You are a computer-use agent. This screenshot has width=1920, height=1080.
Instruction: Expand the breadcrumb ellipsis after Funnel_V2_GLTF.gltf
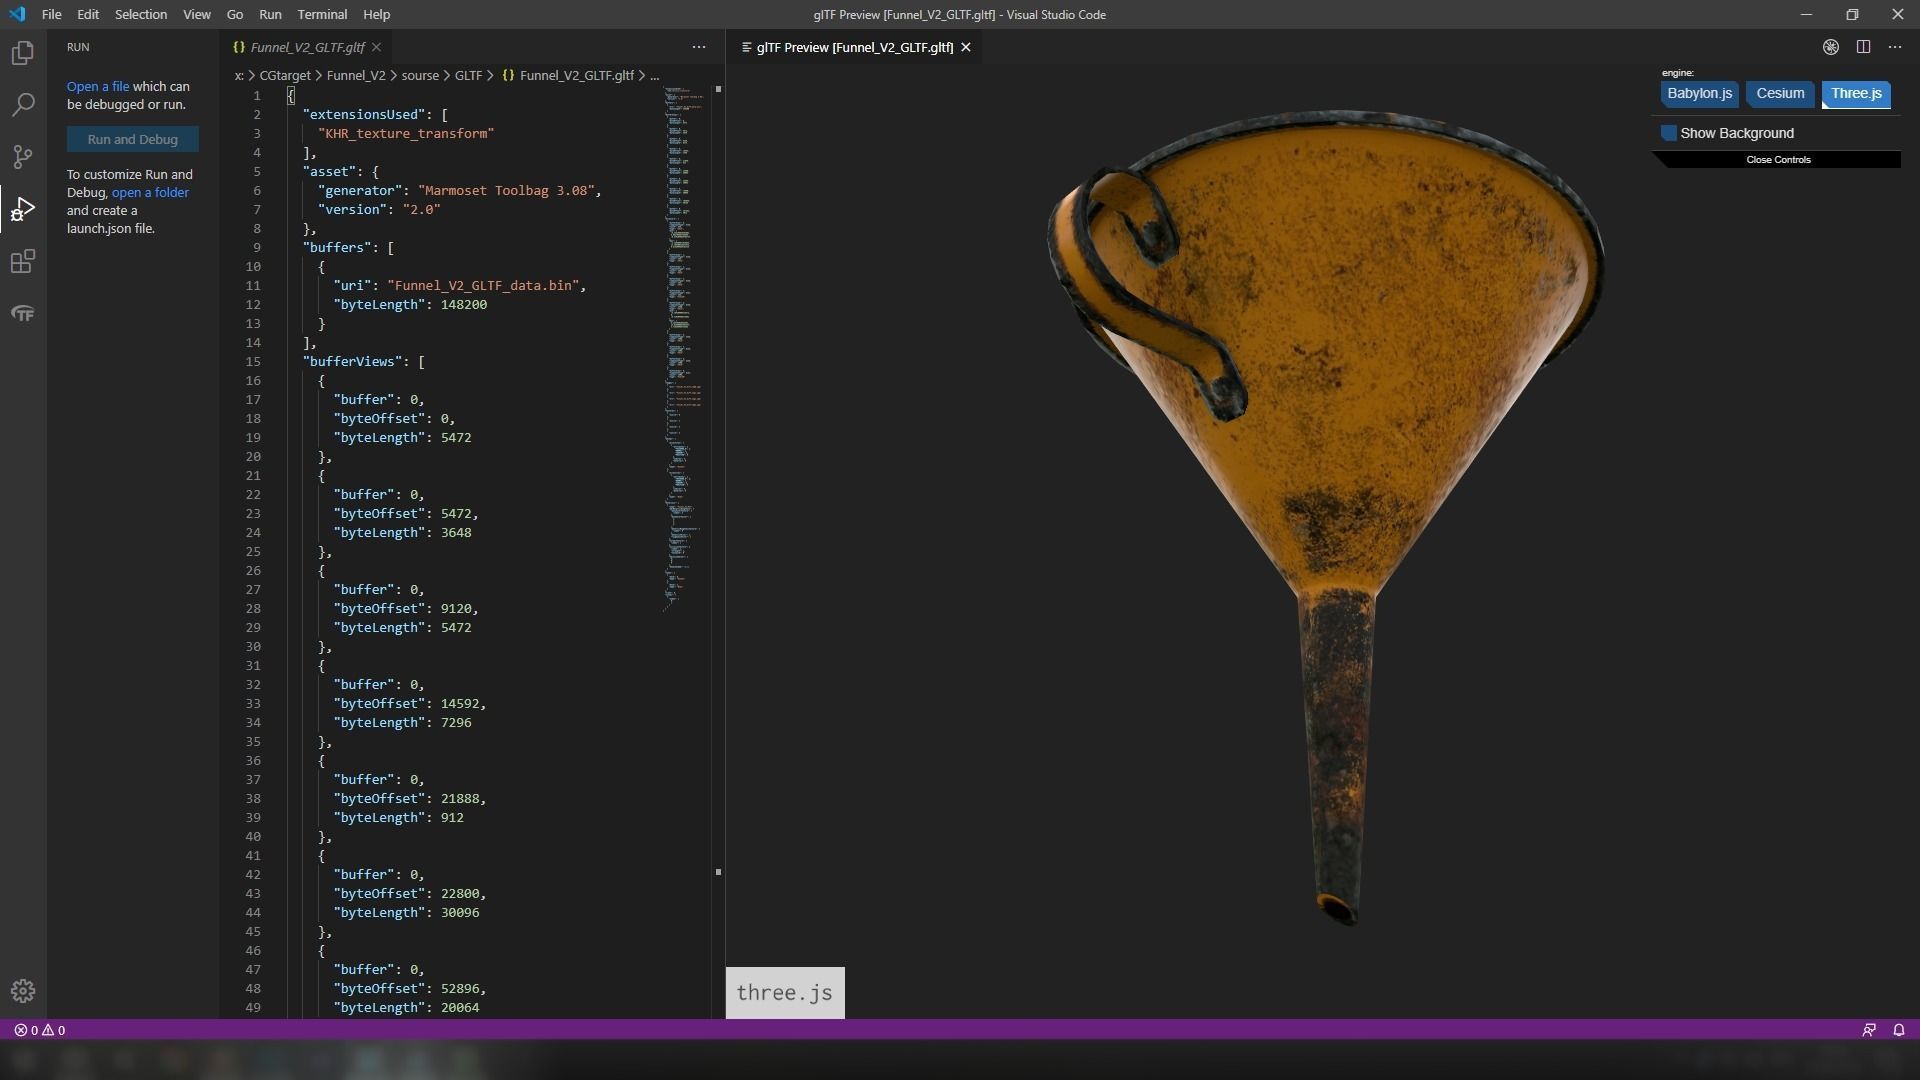pos(655,76)
